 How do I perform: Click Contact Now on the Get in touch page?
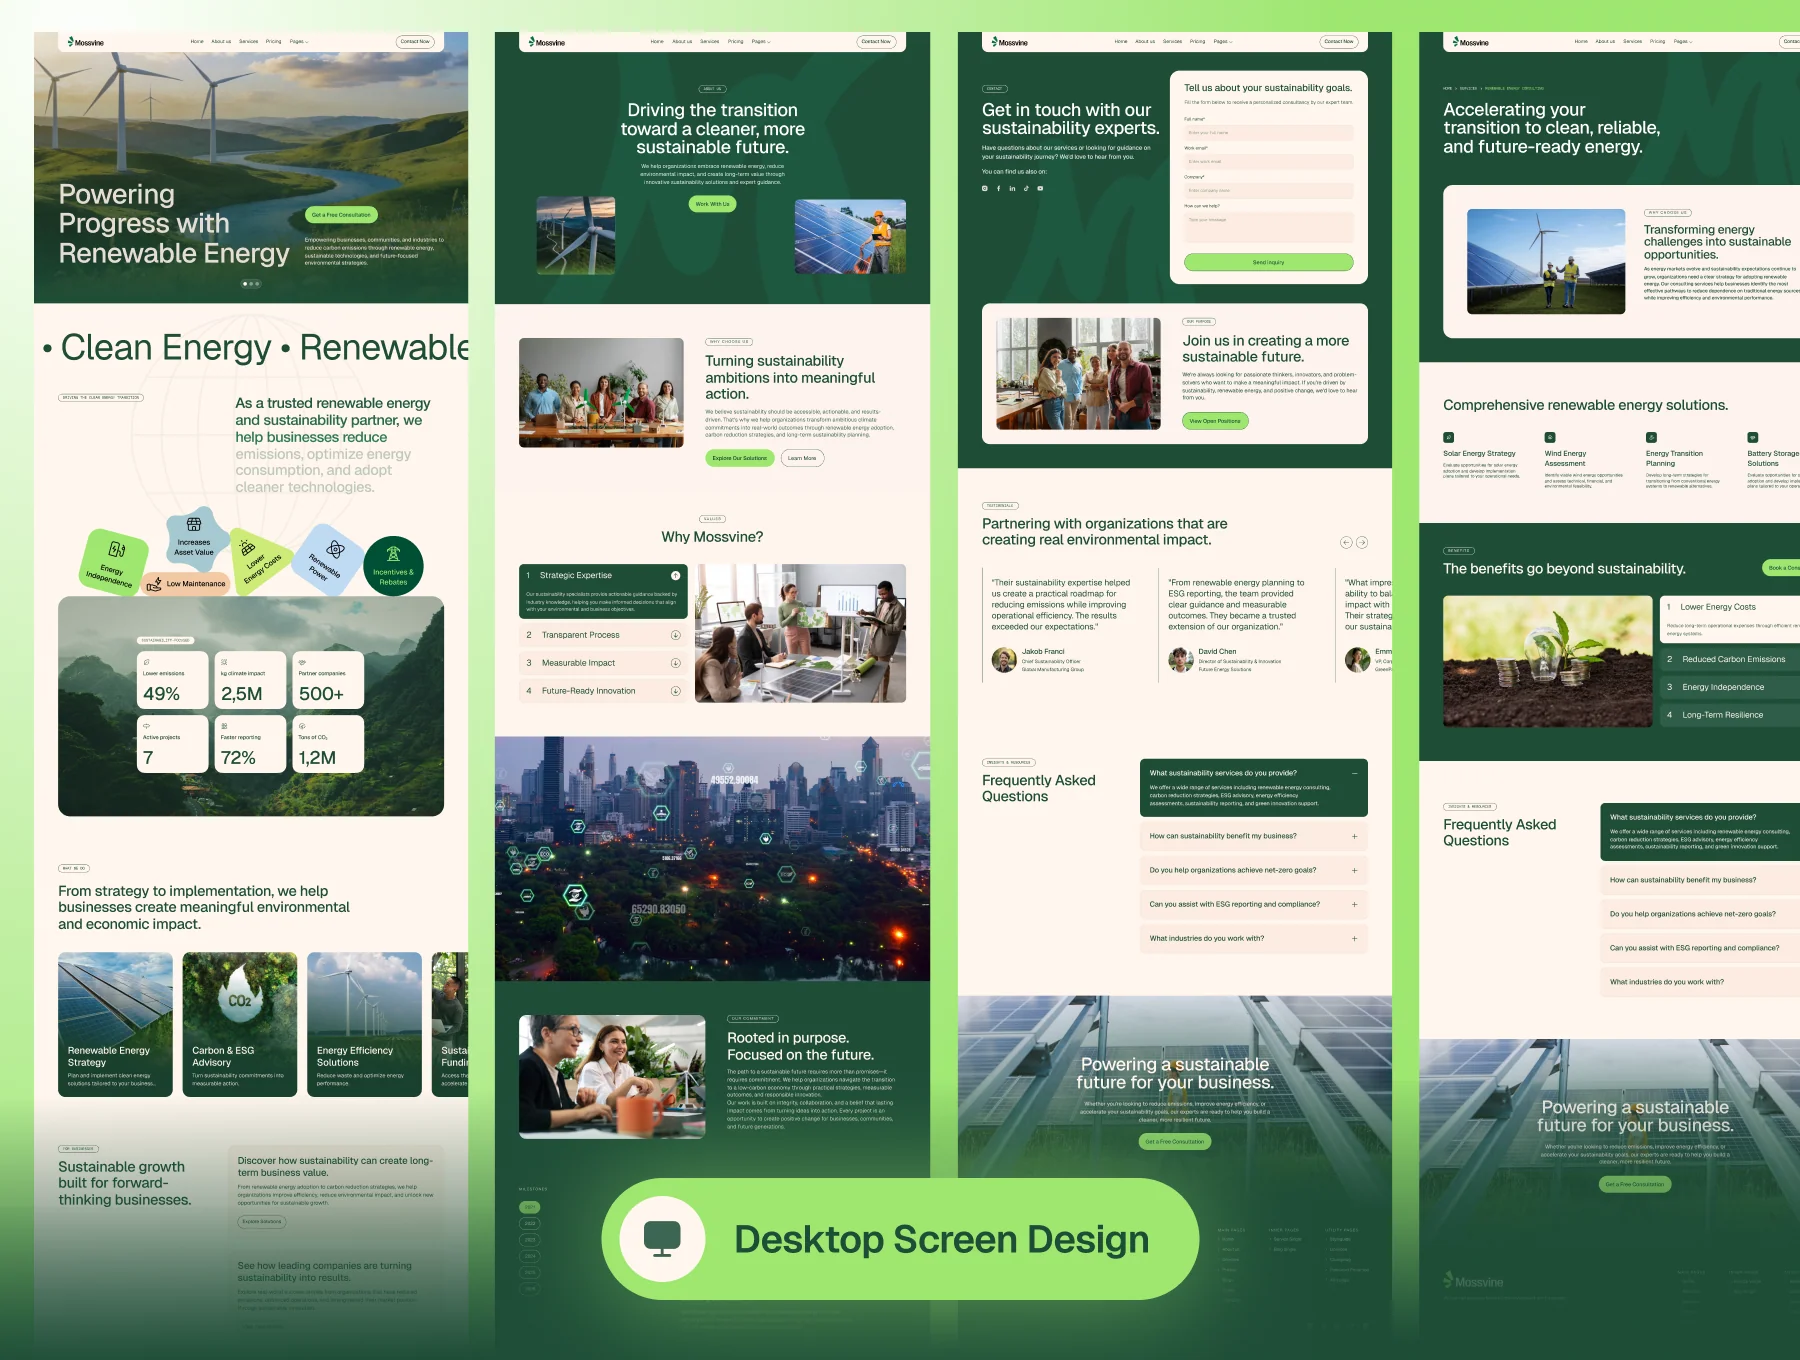[1339, 42]
